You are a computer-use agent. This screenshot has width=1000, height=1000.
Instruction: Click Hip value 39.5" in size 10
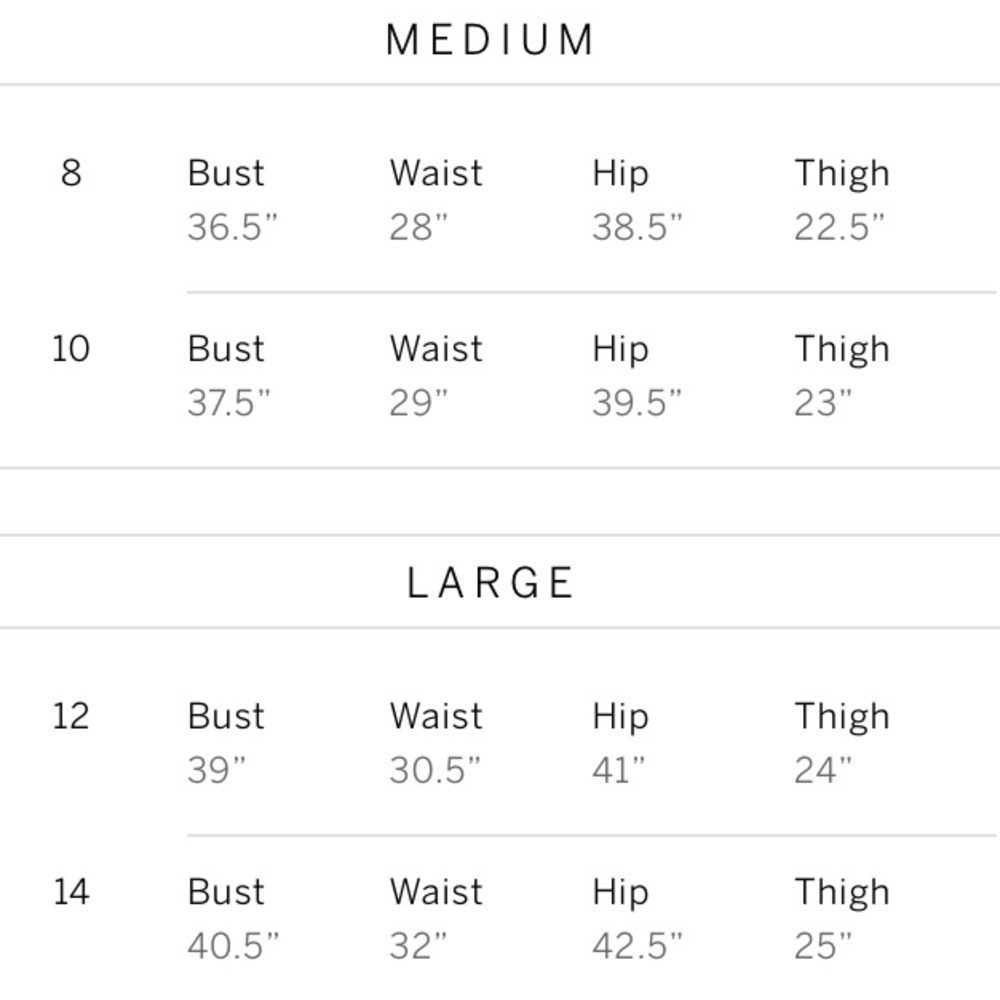click(x=637, y=403)
